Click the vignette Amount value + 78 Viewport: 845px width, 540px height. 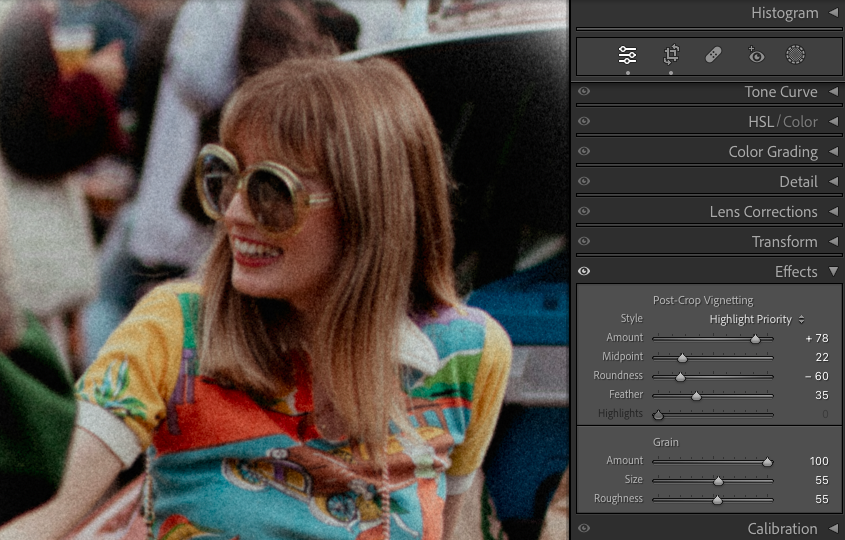point(817,338)
